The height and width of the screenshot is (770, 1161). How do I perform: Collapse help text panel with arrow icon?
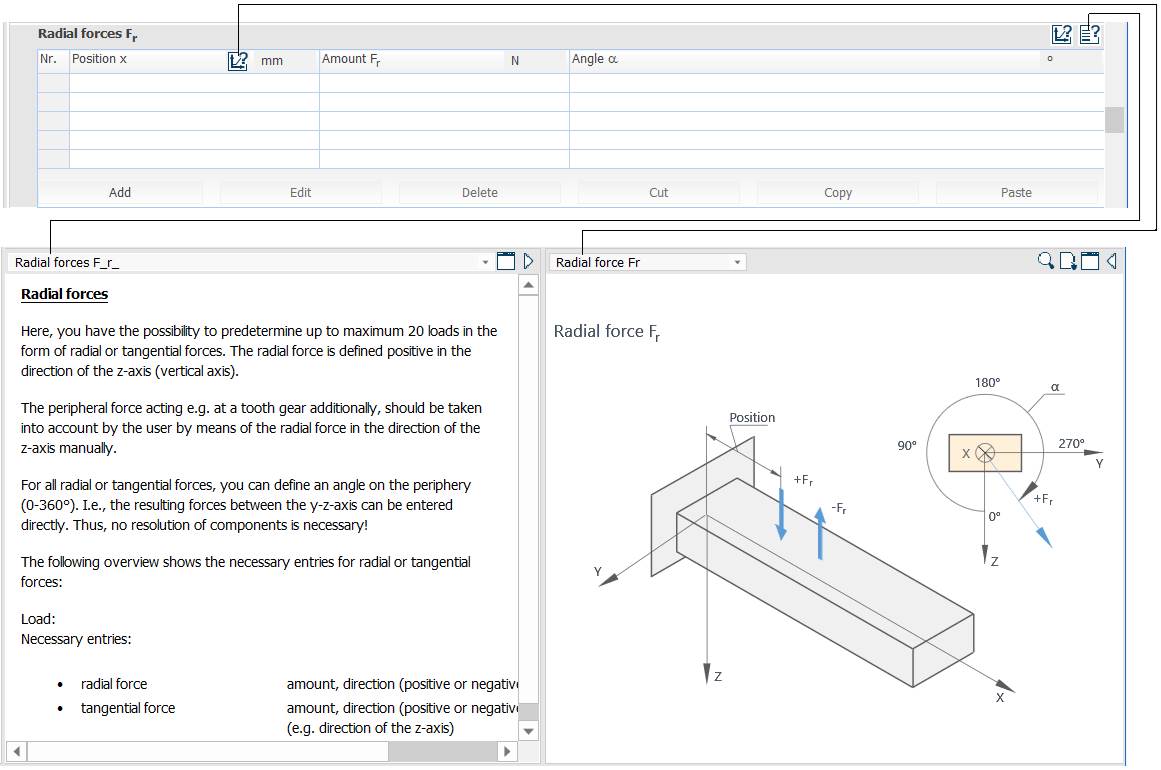(x=528, y=261)
